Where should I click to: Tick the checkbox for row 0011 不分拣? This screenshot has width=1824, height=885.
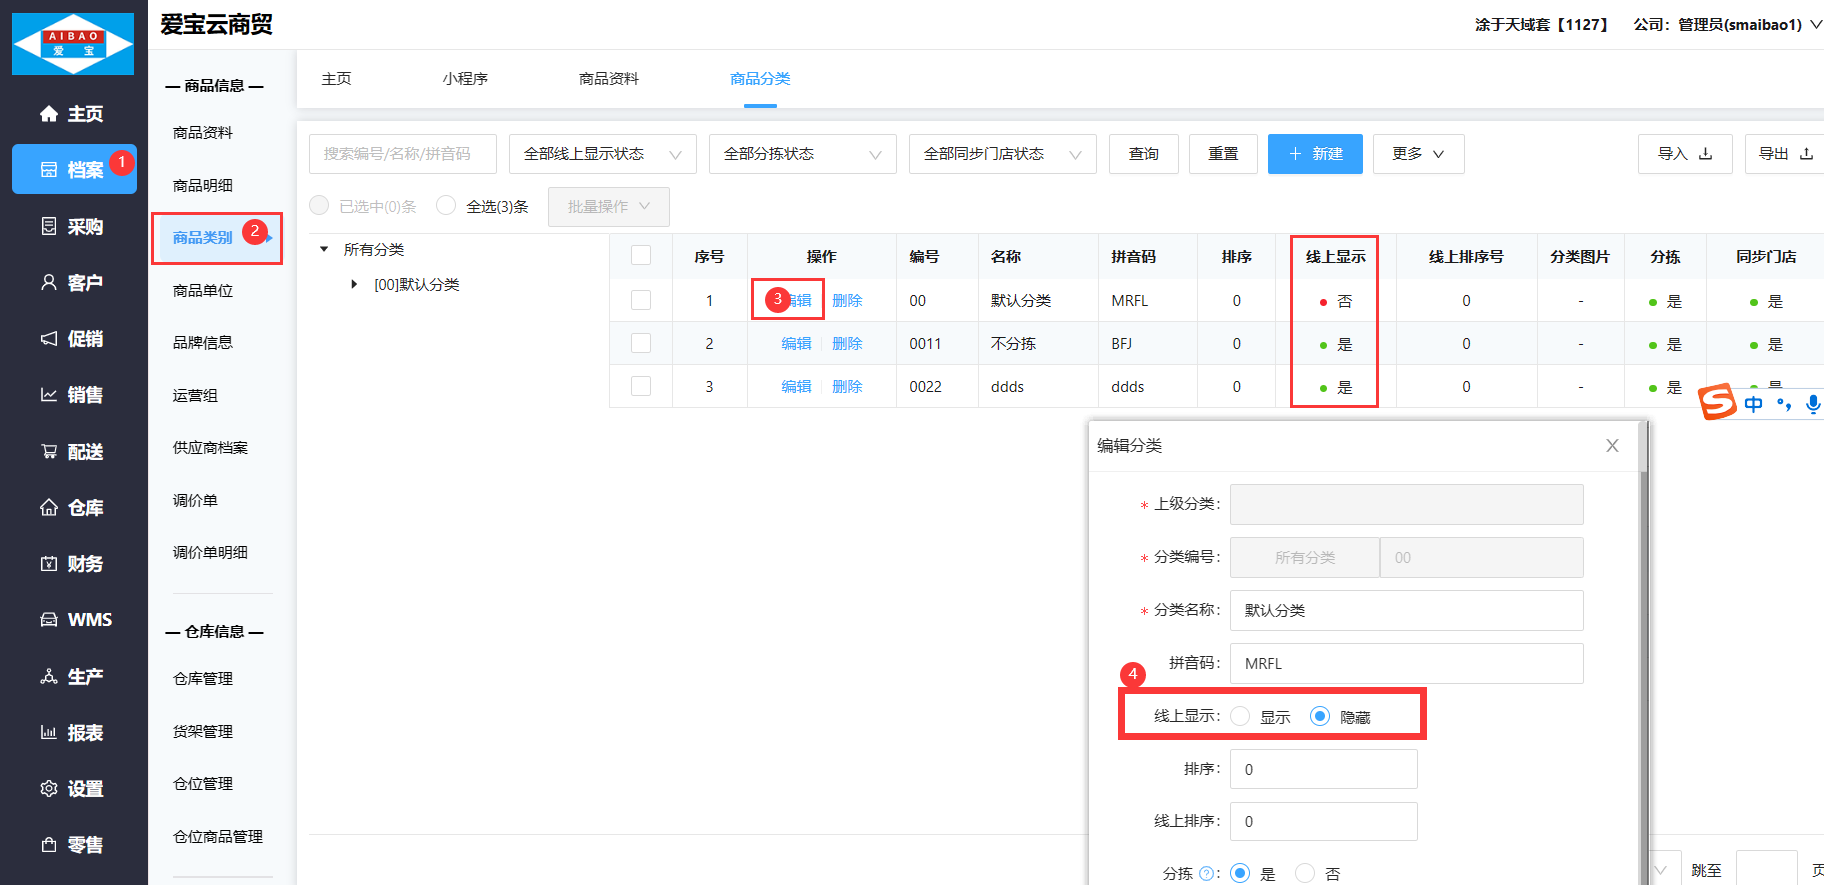coord(641,343)
